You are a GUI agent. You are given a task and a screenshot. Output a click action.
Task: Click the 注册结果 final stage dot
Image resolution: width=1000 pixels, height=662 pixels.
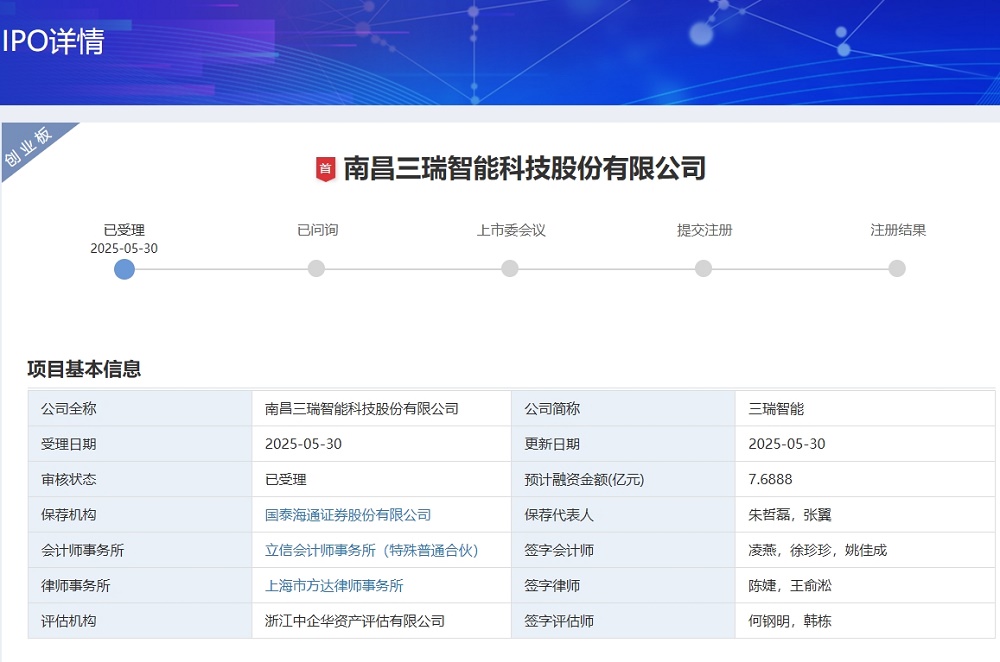tap(895, 267)
